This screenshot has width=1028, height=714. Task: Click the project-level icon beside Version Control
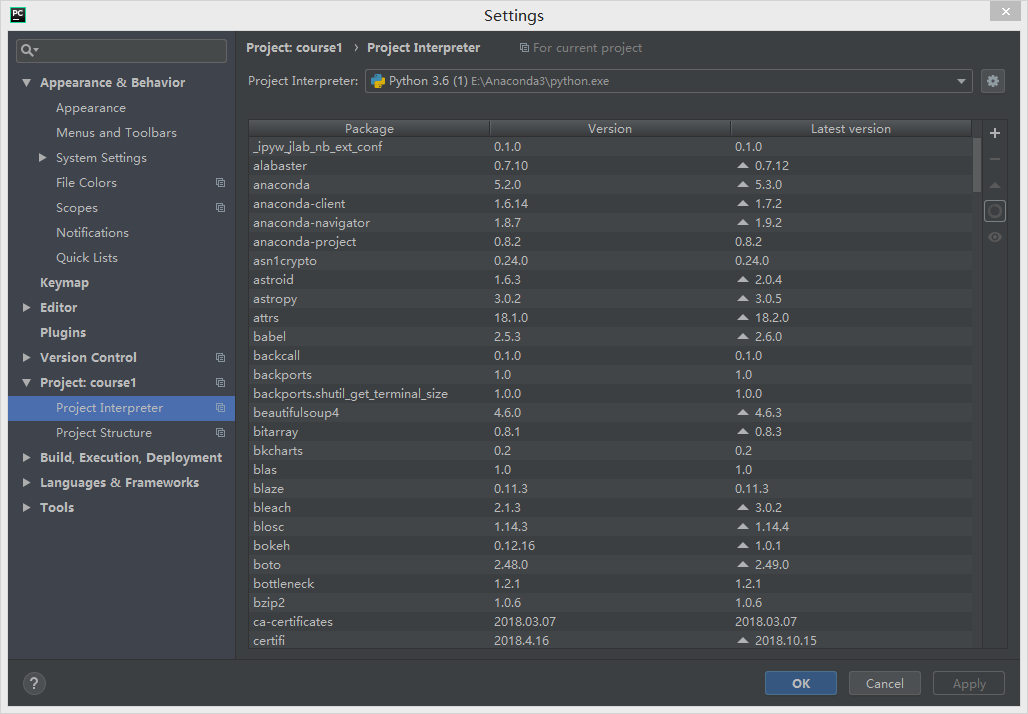pos(220,357)
